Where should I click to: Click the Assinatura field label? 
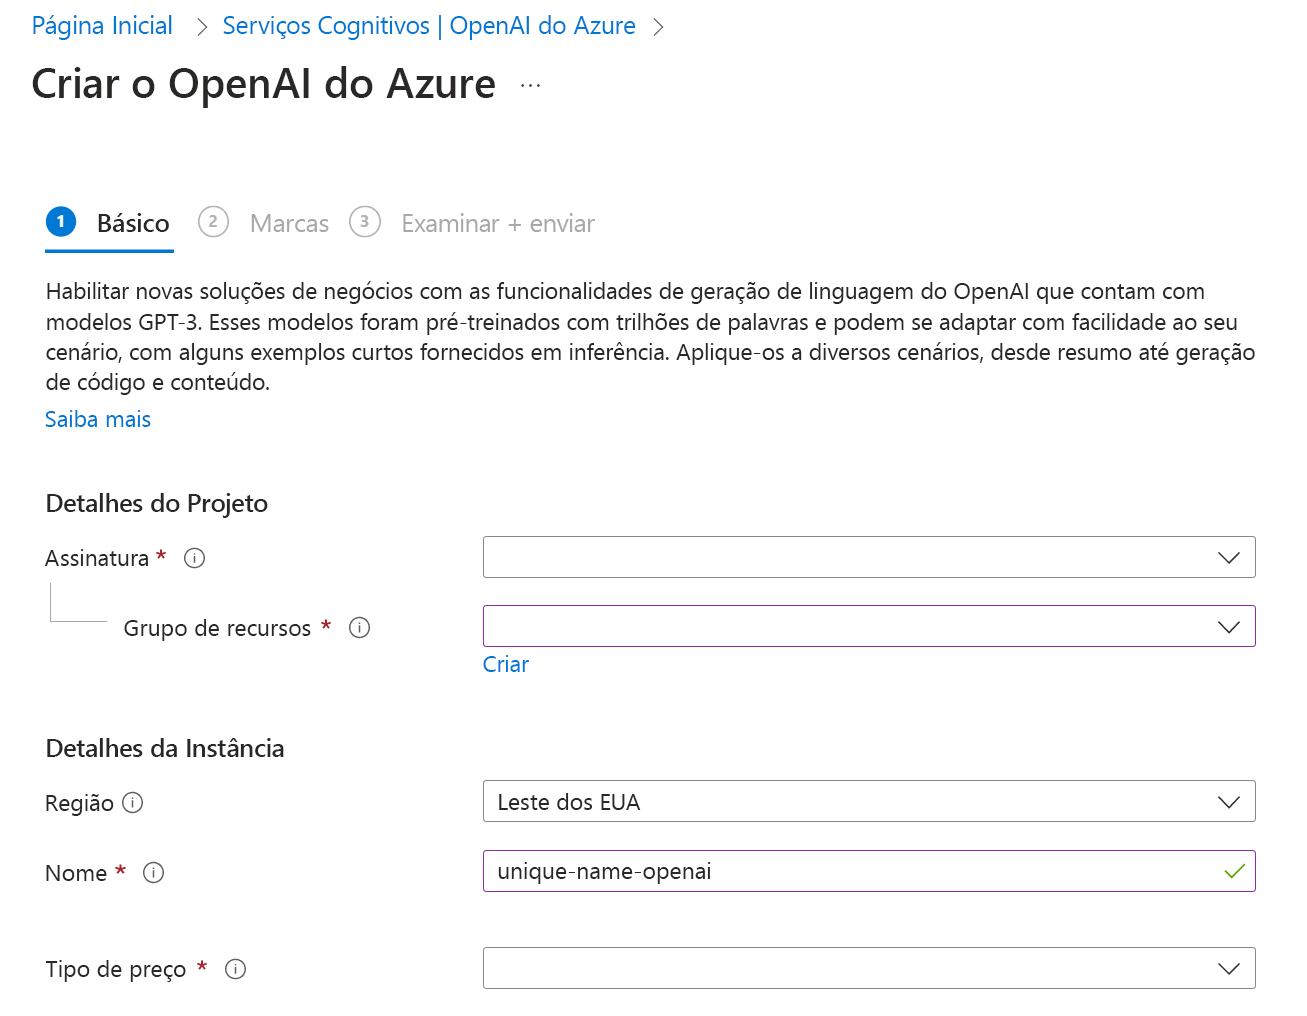tap(97, 558)
